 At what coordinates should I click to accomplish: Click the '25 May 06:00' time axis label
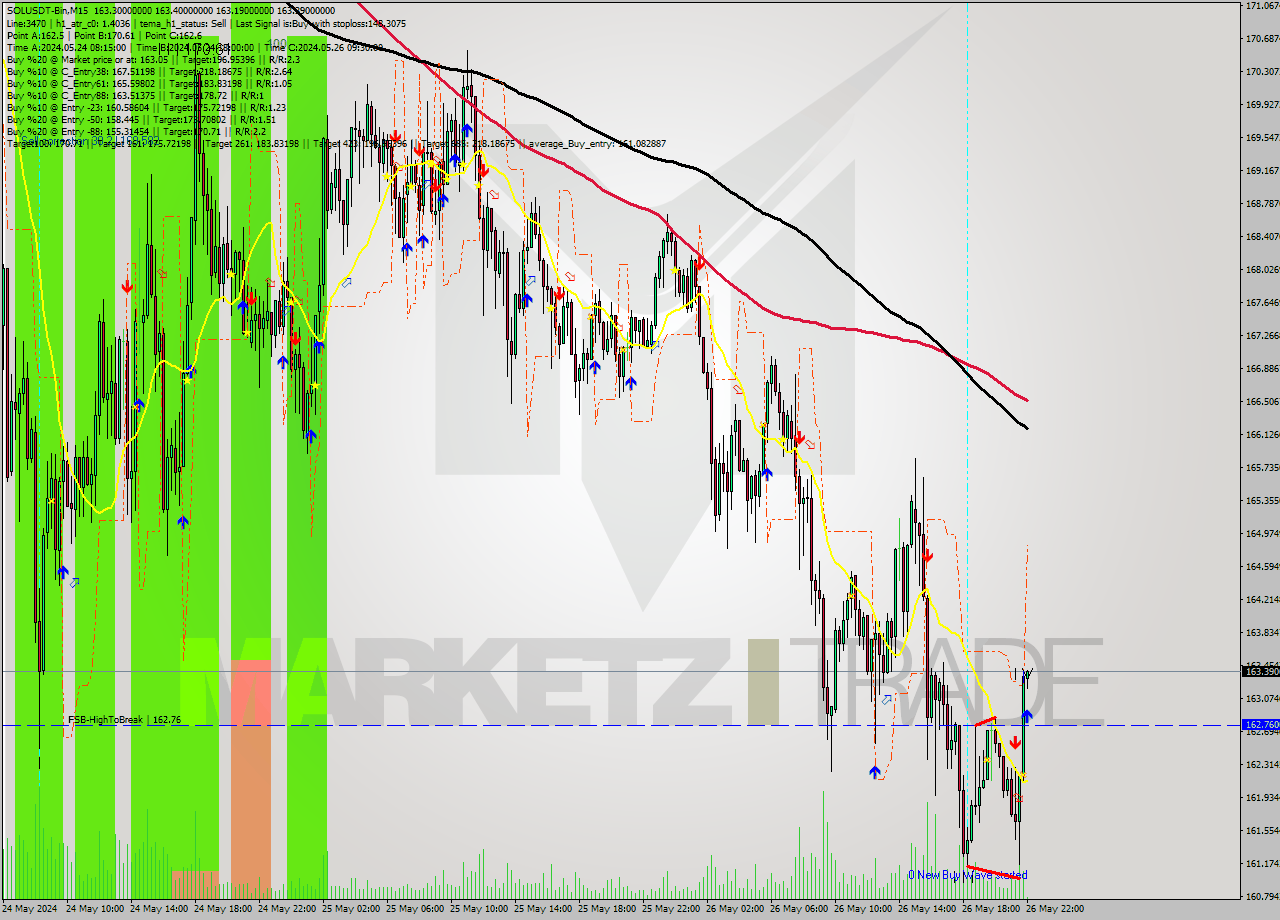pos(417,910)
